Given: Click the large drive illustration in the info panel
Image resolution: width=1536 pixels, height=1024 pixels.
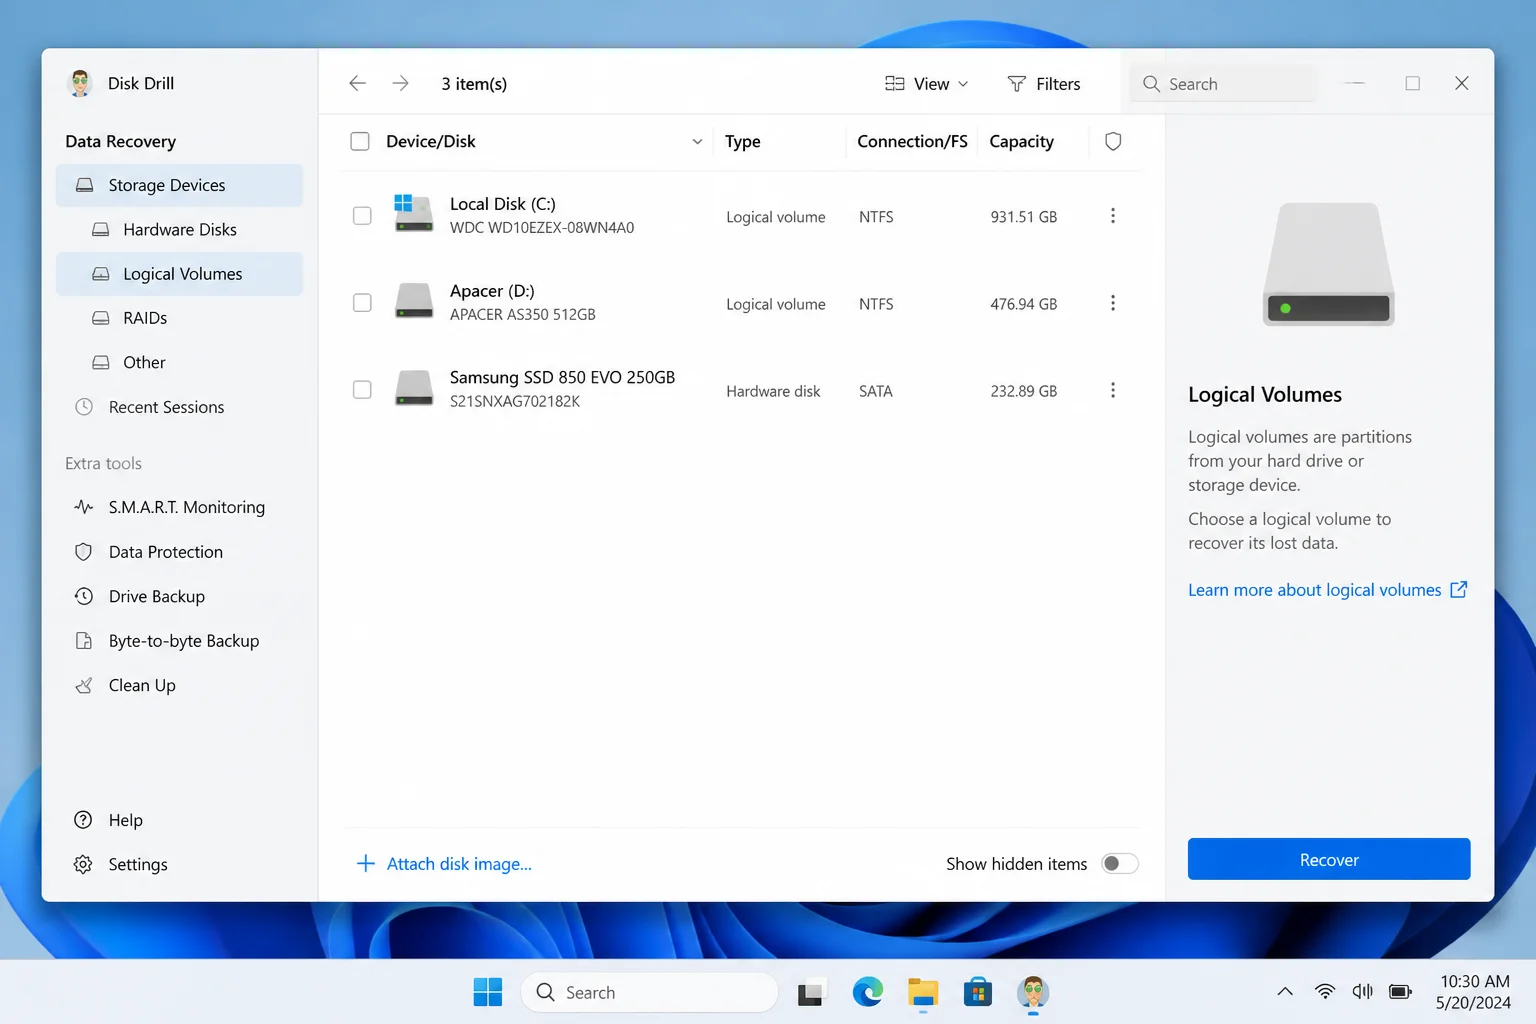Looking at the screenshot, I should coord(1329,264).
